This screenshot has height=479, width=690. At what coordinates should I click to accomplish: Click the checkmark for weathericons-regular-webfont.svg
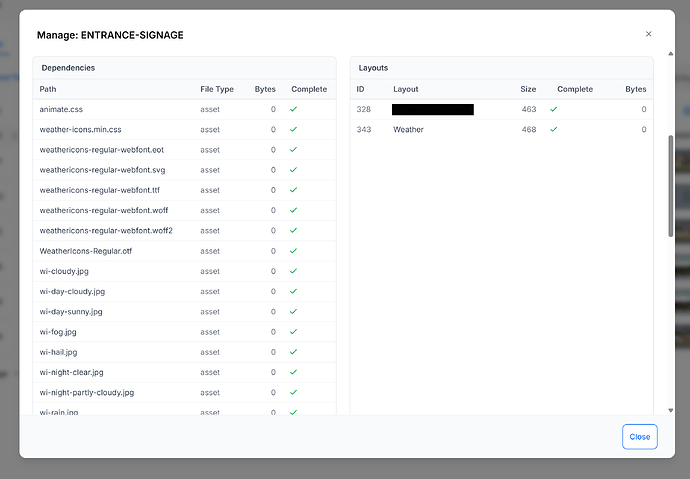click(x=294, y=170)
